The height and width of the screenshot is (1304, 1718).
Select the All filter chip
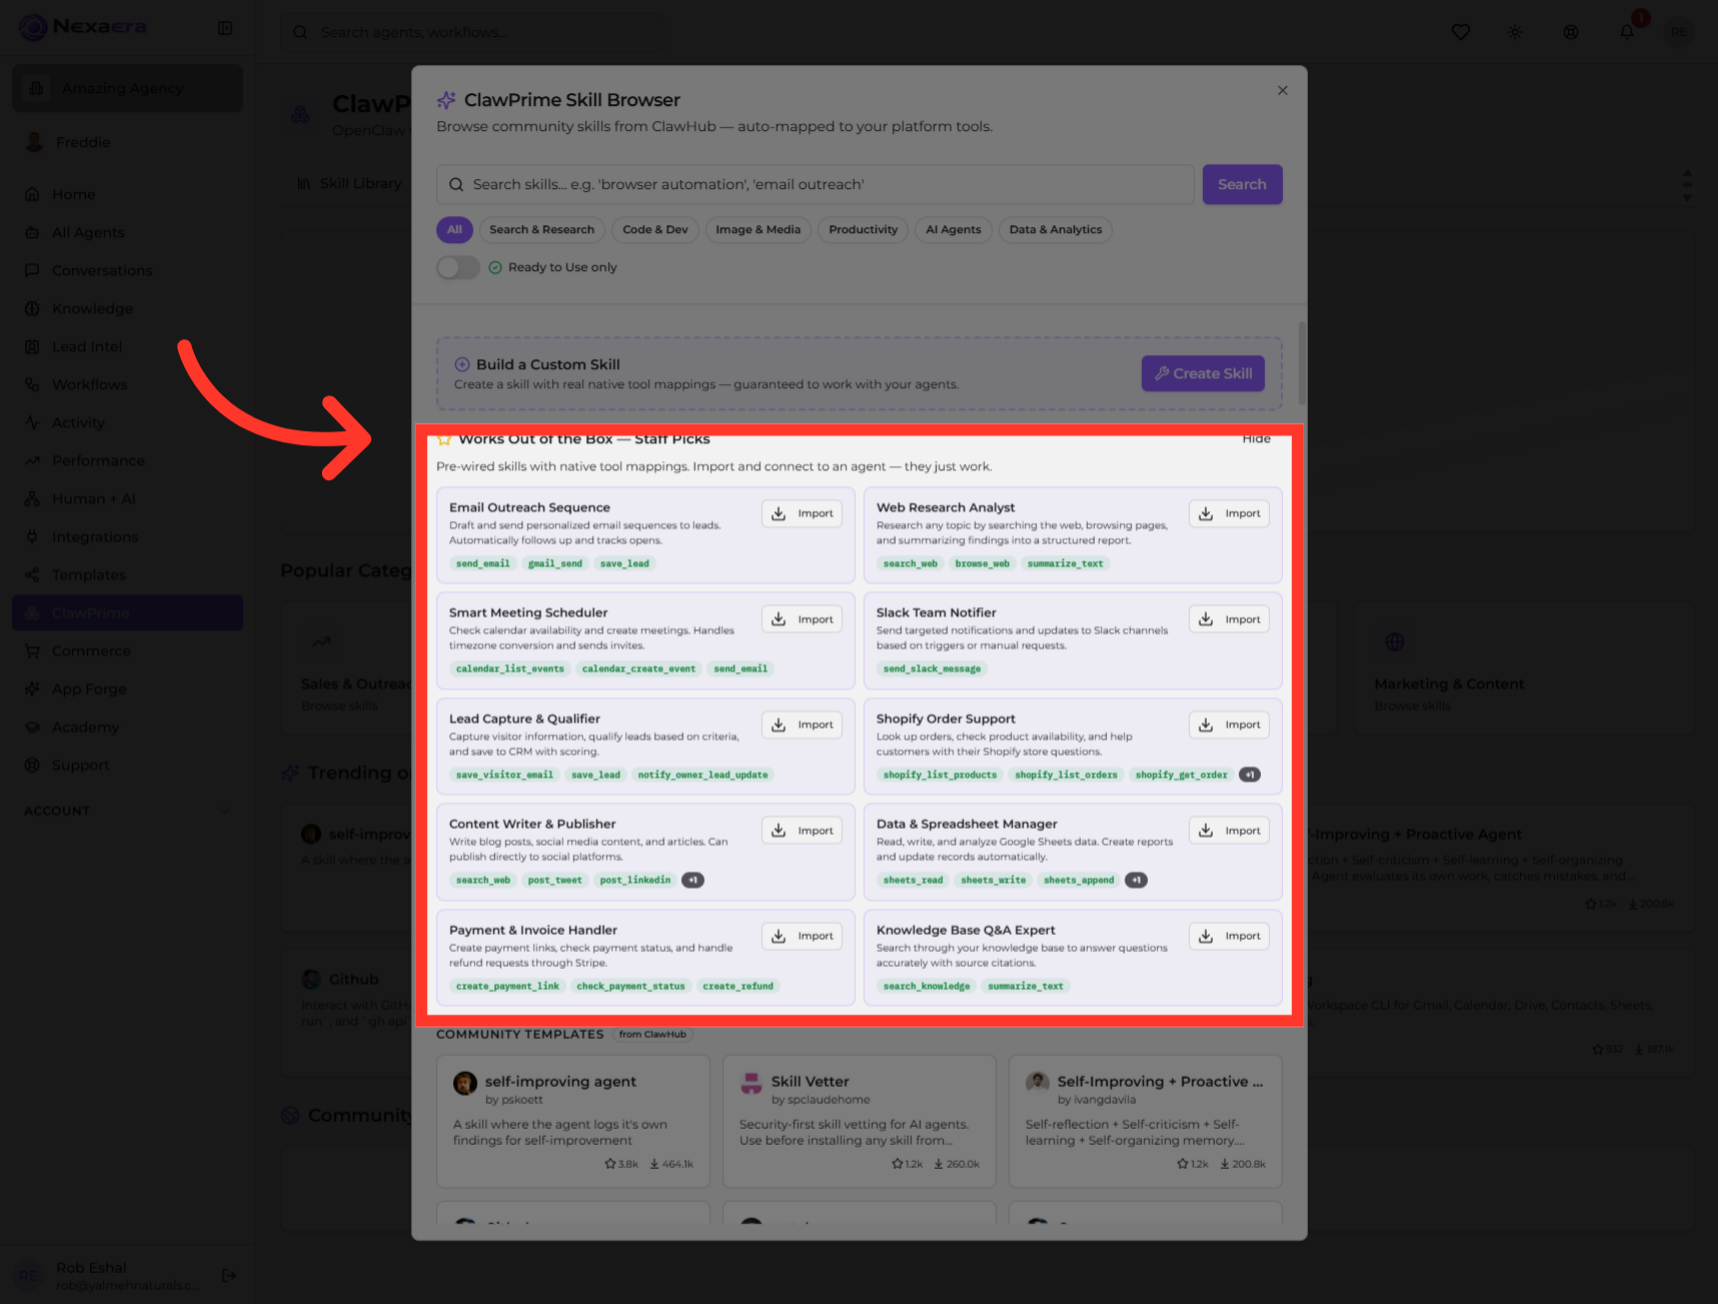(x=454, y=230)
